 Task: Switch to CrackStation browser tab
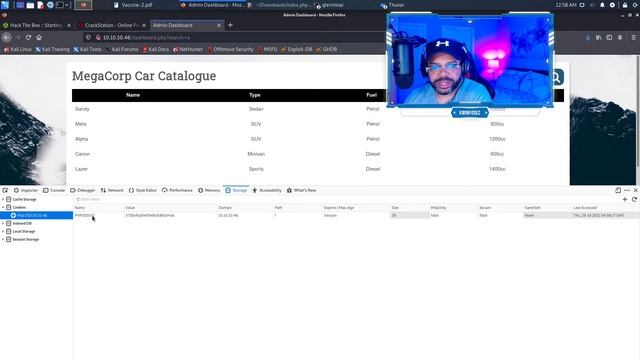coord(111,25)
